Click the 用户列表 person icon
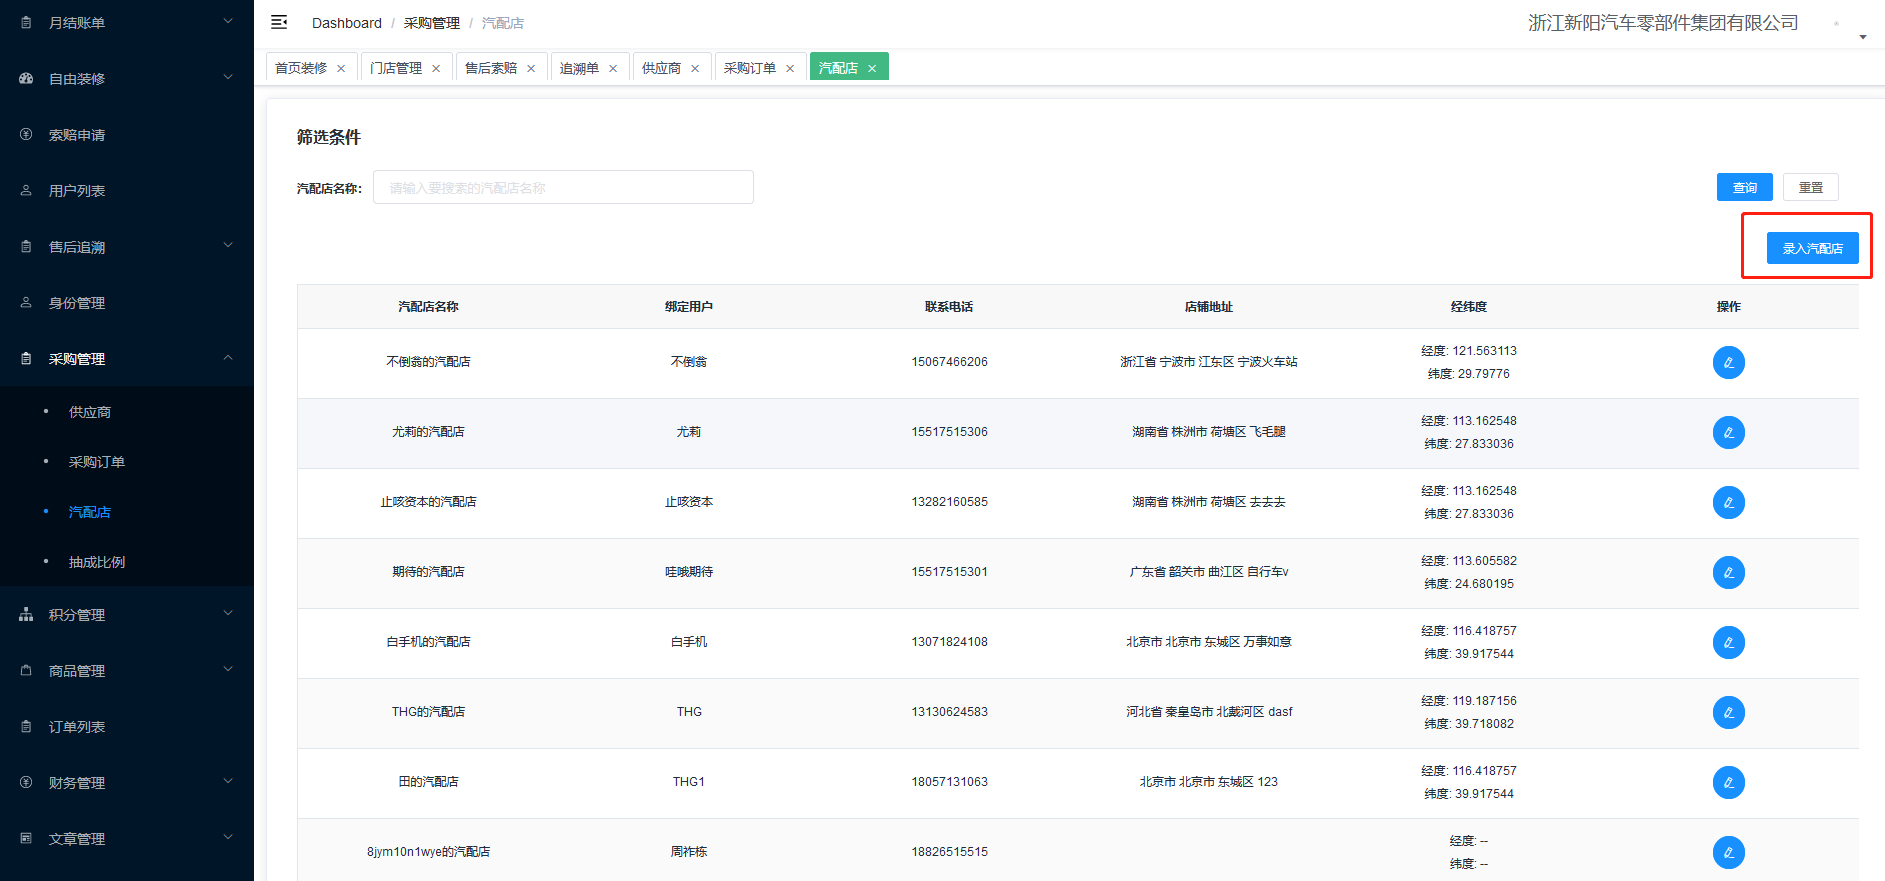The height and width of the screenshot is (881, 1885). click(26, 190)
